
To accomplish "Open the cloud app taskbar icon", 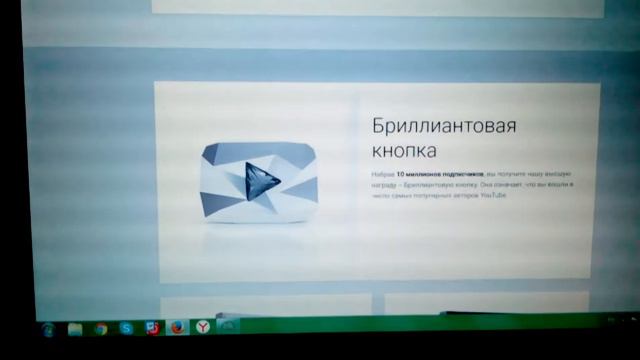I will (x=228, y=325).
